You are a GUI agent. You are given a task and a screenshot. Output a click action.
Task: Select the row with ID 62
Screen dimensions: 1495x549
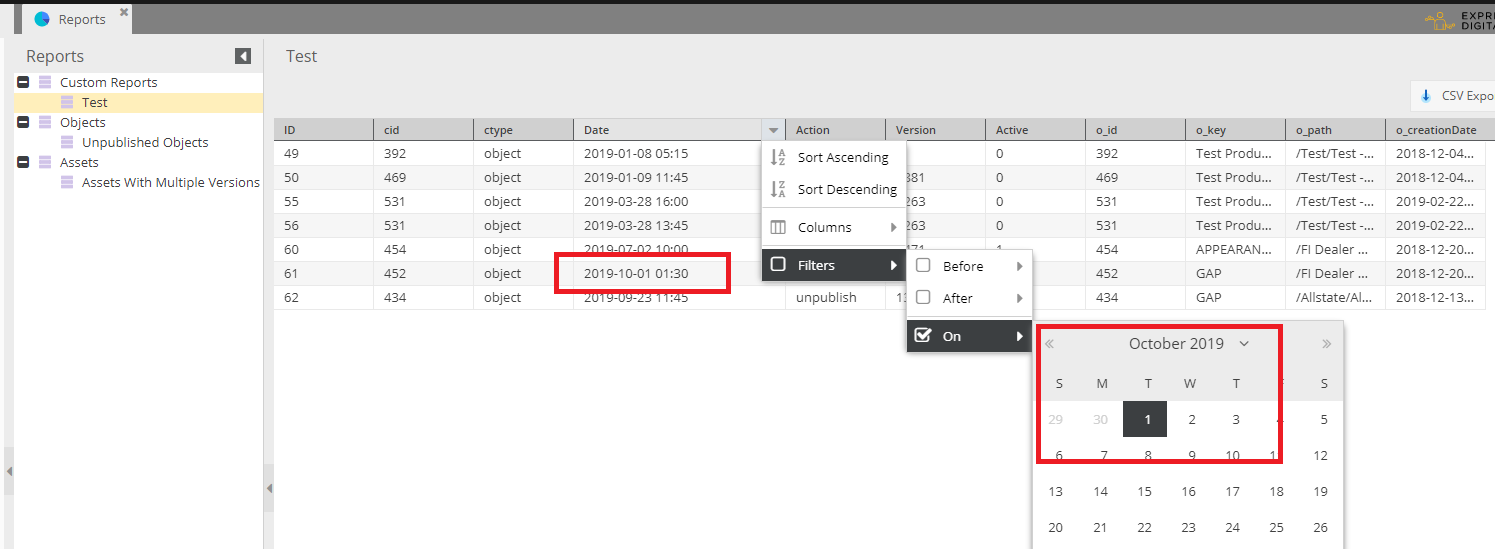880,298
